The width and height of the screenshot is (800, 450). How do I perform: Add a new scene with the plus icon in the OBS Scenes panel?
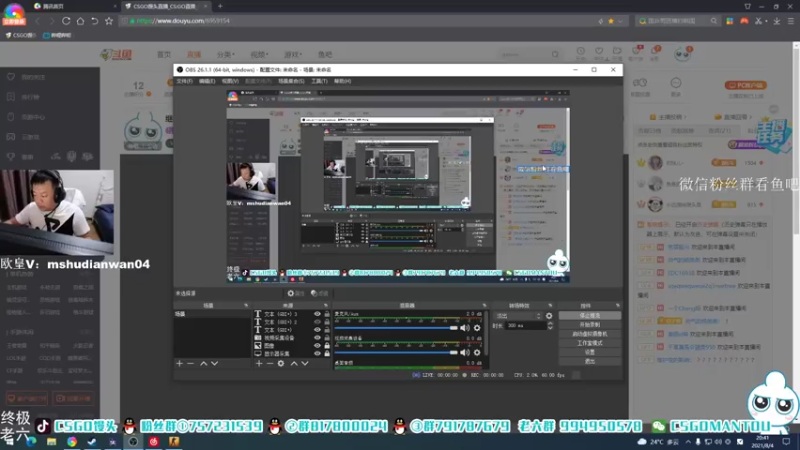click(x=180, y=363)
